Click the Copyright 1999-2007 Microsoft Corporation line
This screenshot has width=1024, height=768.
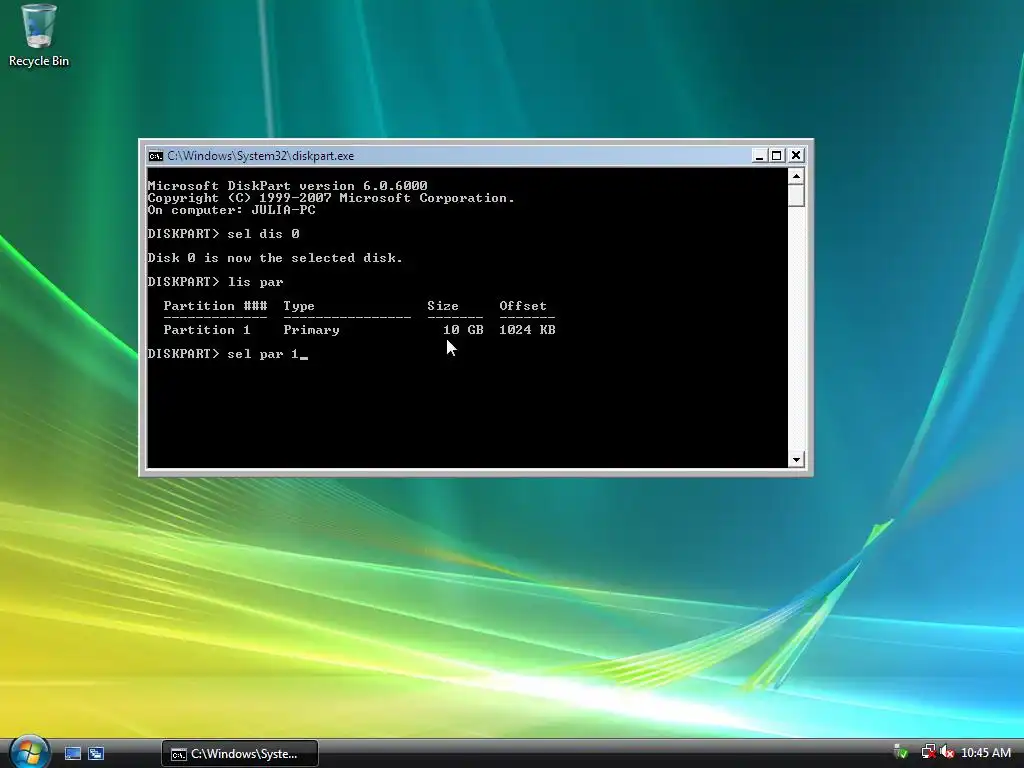tap(331, 198)
